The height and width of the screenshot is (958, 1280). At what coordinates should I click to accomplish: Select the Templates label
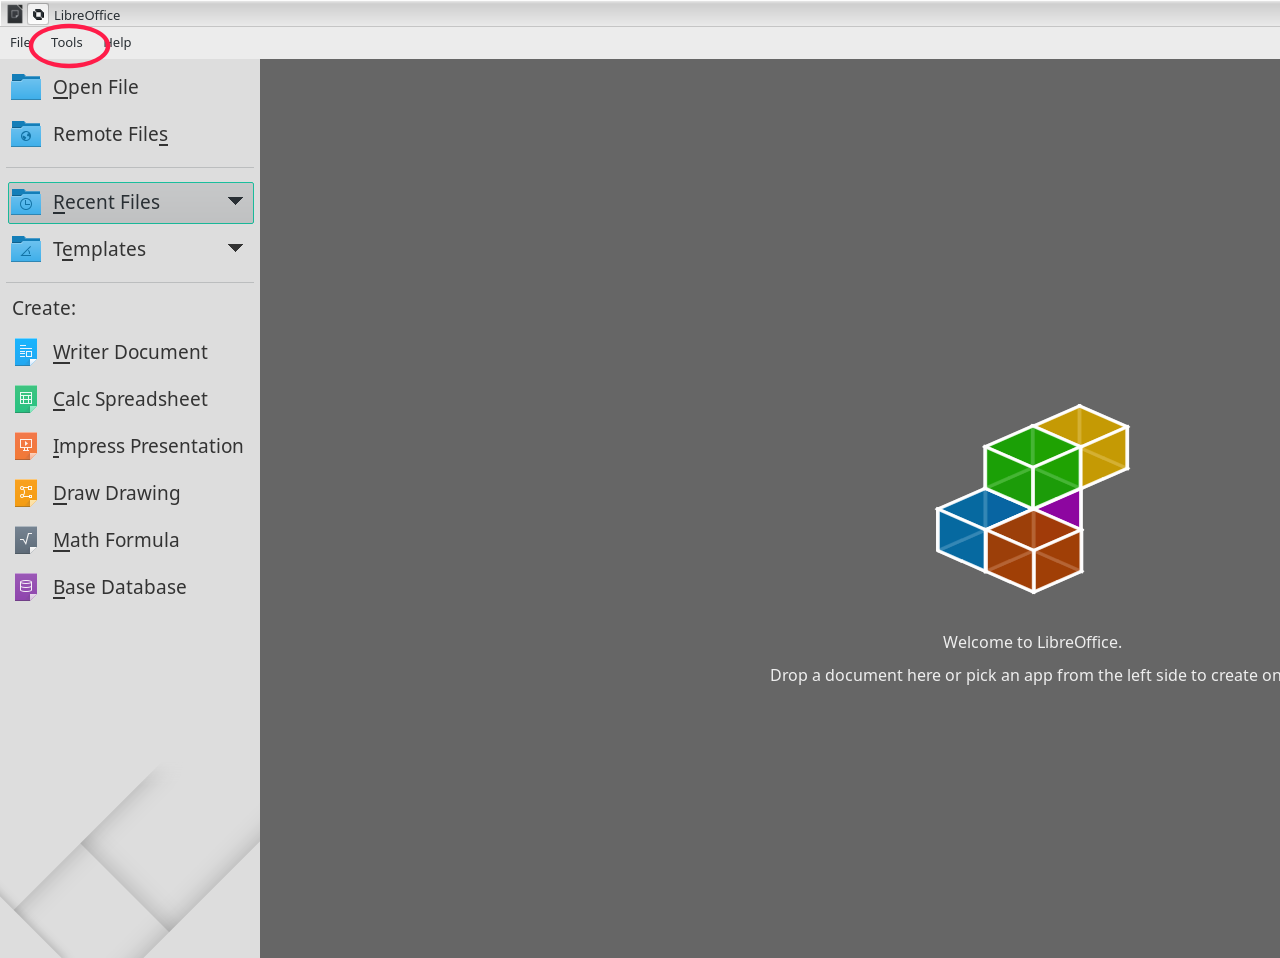click(x=99, y=249)
